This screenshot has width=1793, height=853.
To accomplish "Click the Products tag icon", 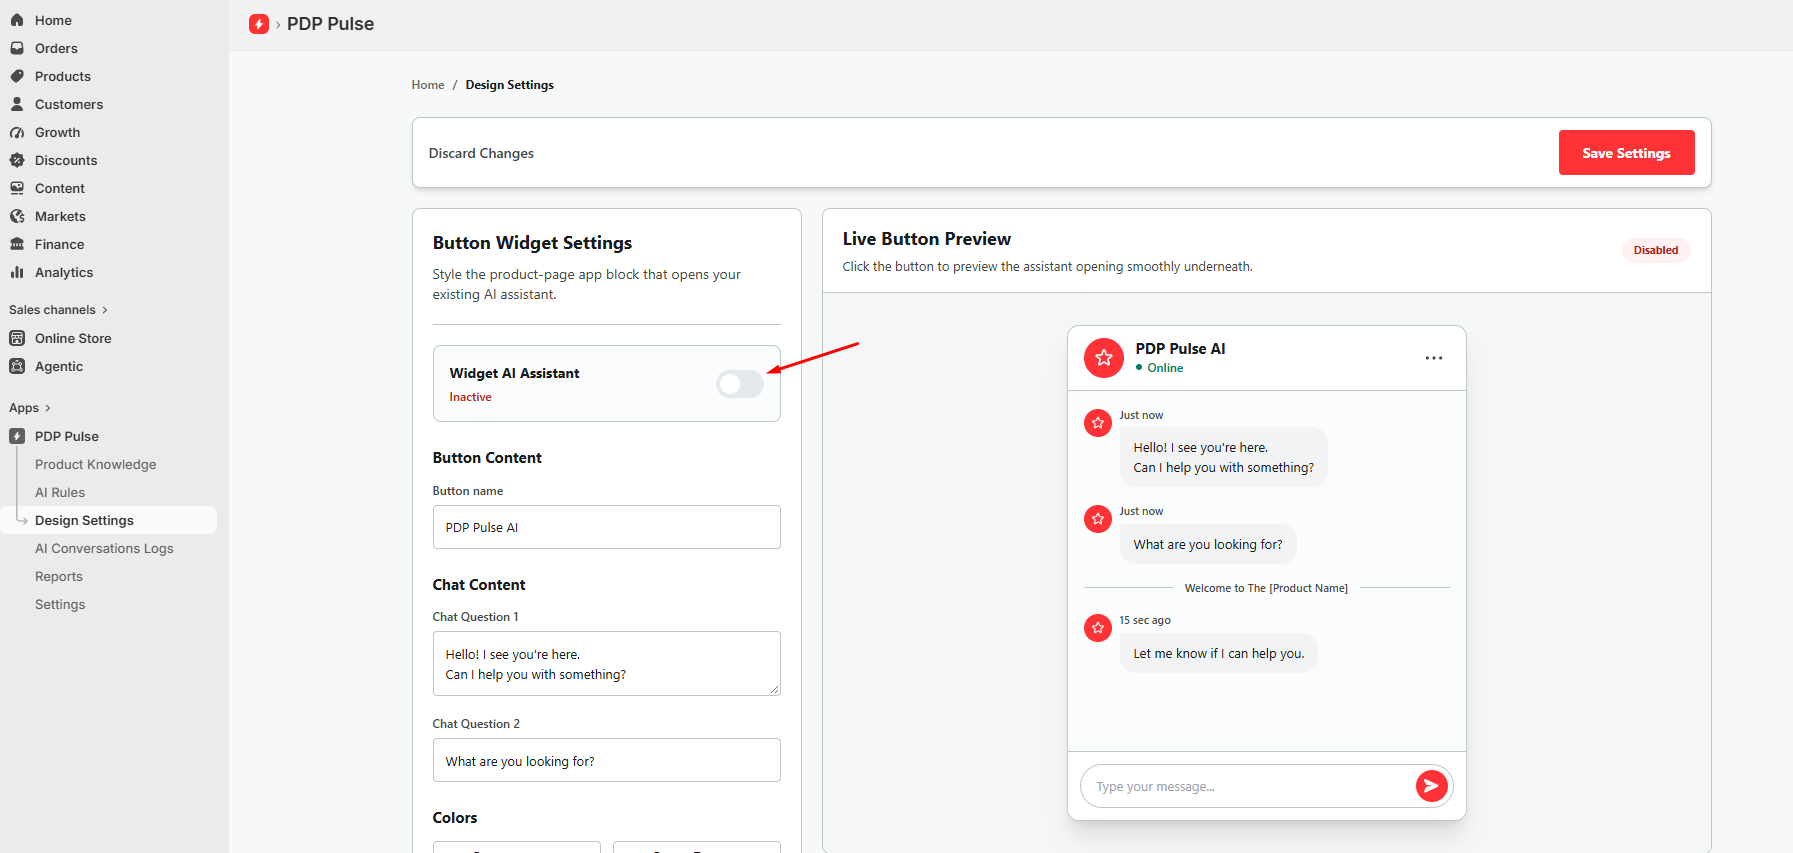I will 17,76.
